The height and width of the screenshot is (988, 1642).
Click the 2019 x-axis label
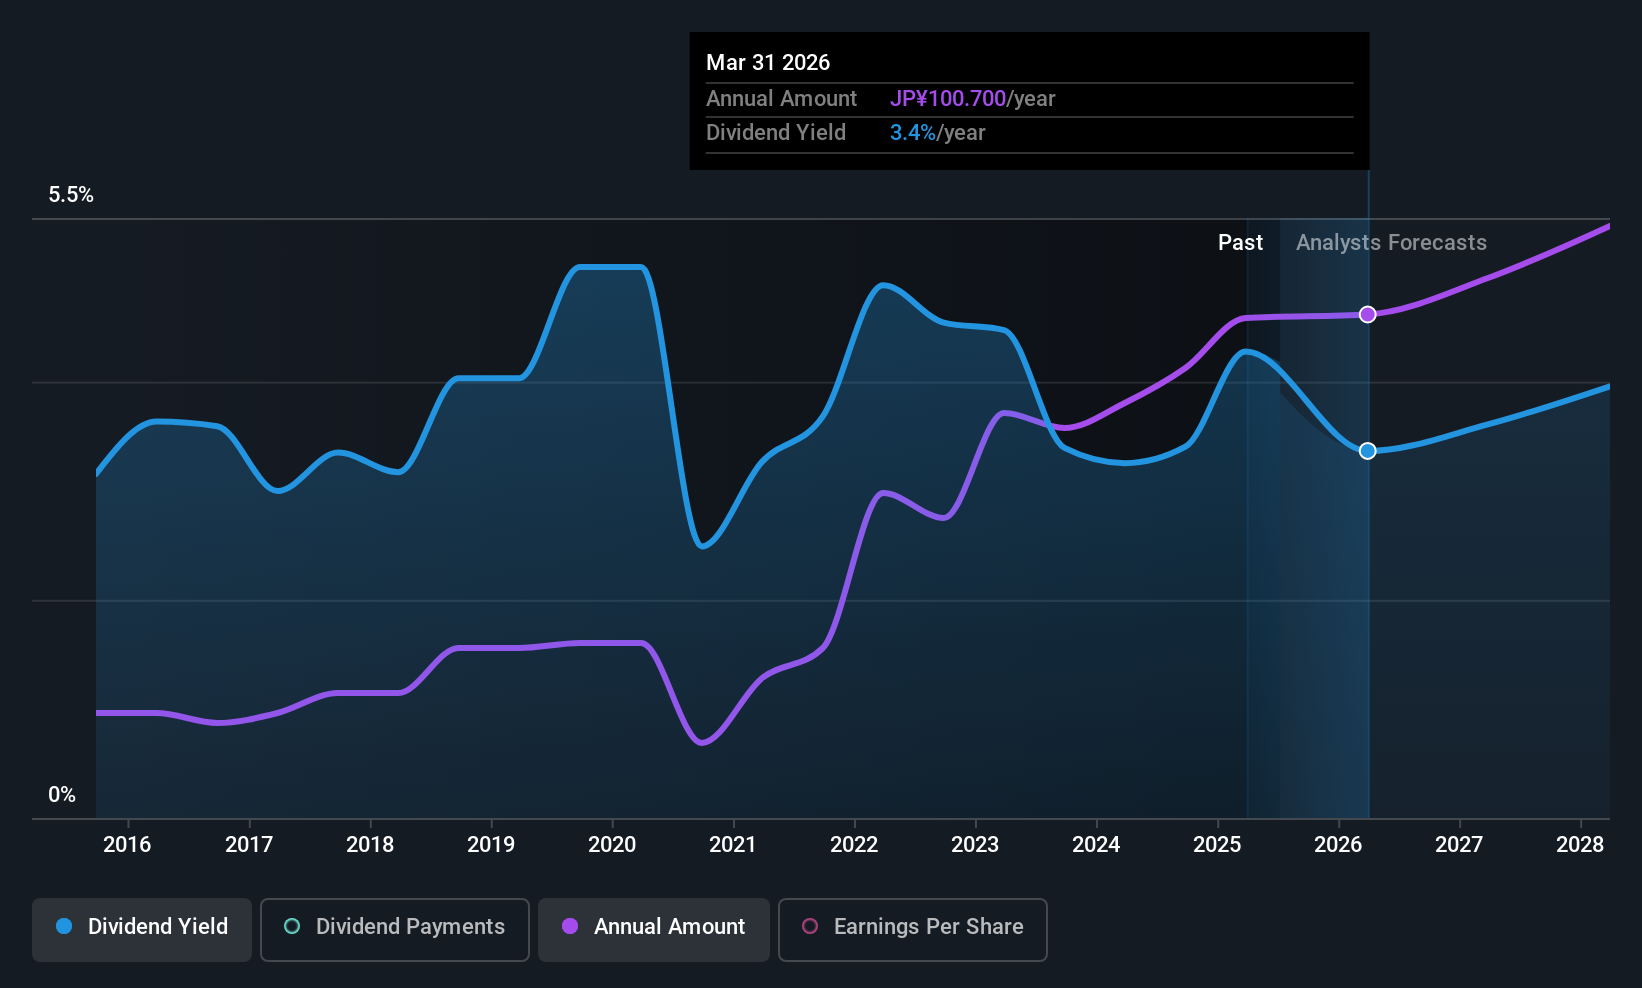coord(491,845)
